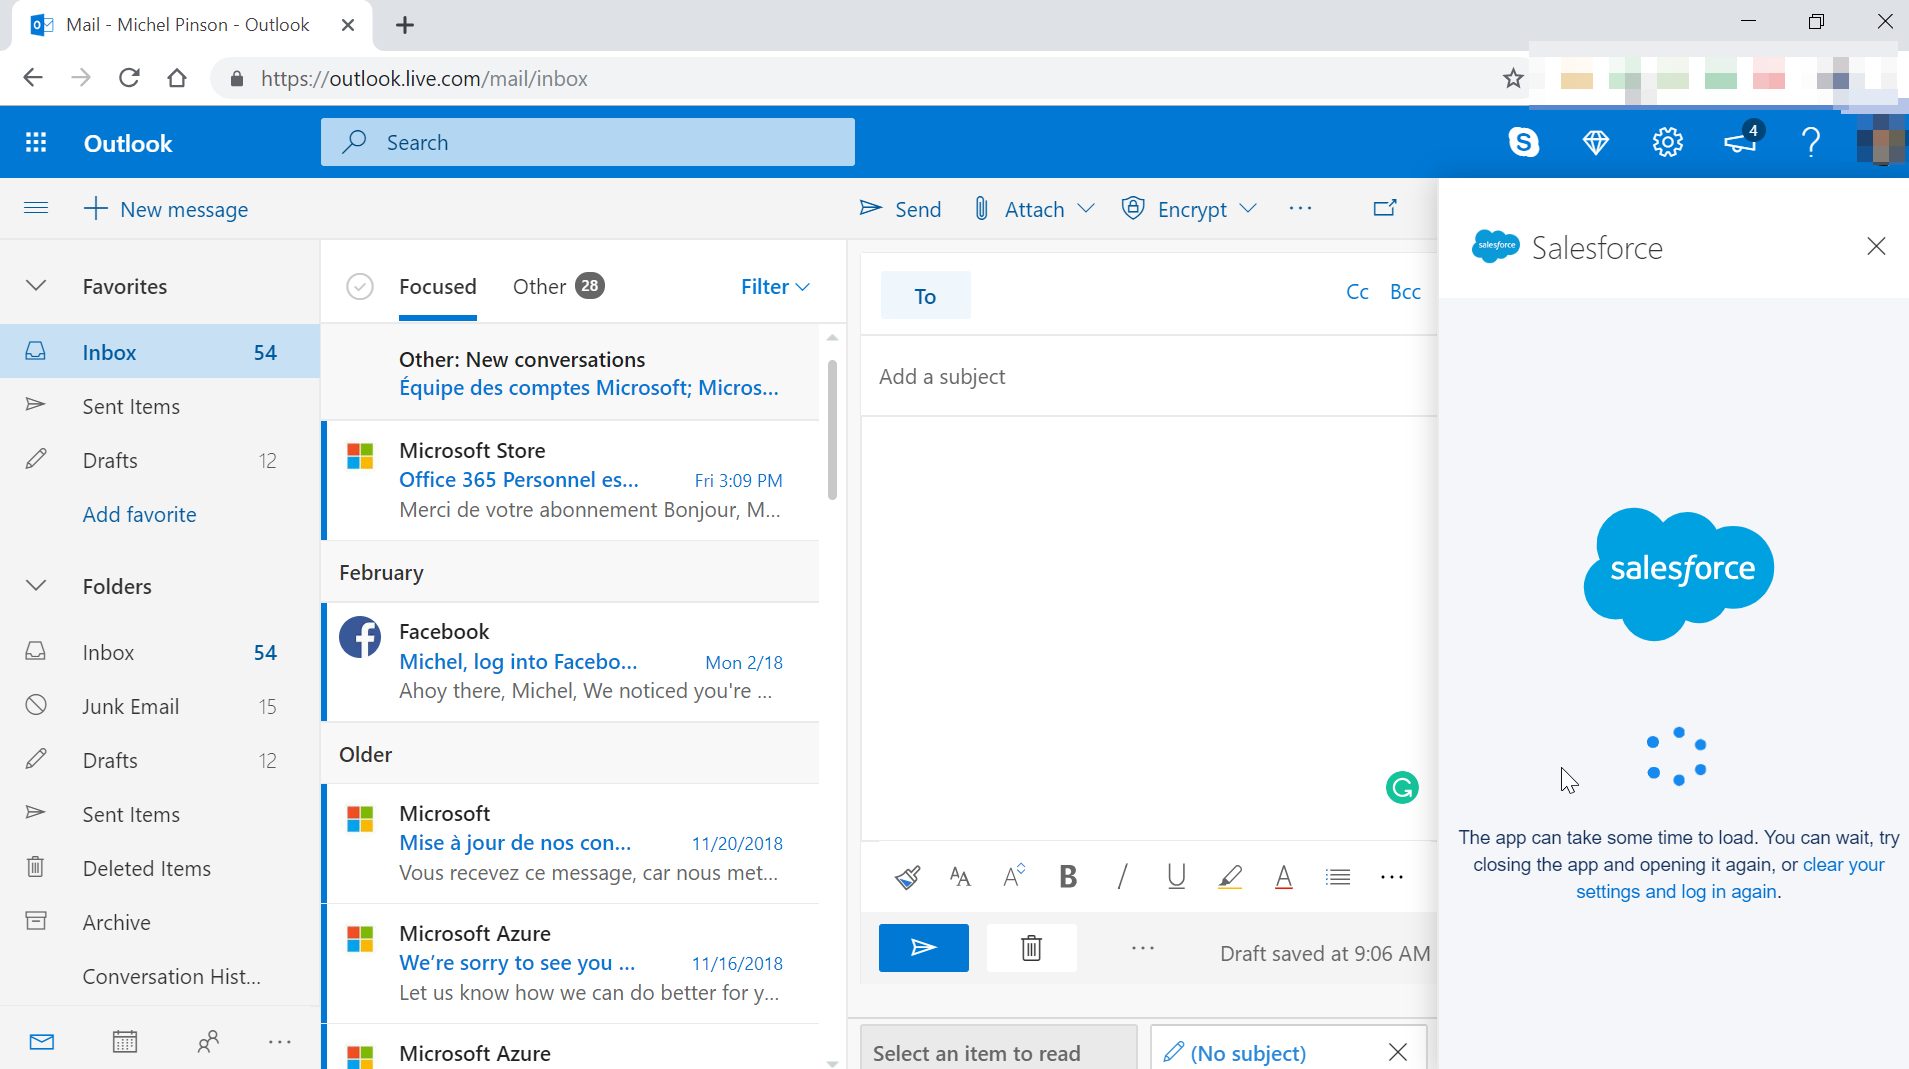Apply the format painter
The height and width of the screenshot is (1069, 1909).
coord(907,877)
